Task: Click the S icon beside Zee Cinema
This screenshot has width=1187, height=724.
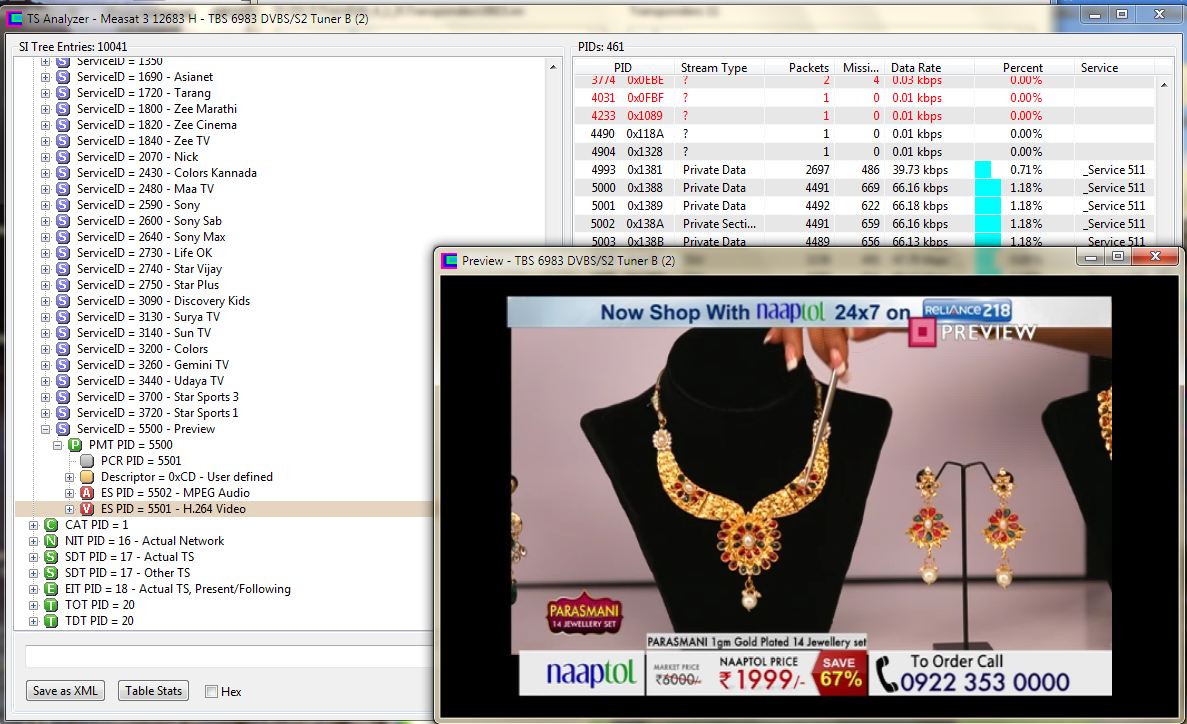Action: click(63, 125)
